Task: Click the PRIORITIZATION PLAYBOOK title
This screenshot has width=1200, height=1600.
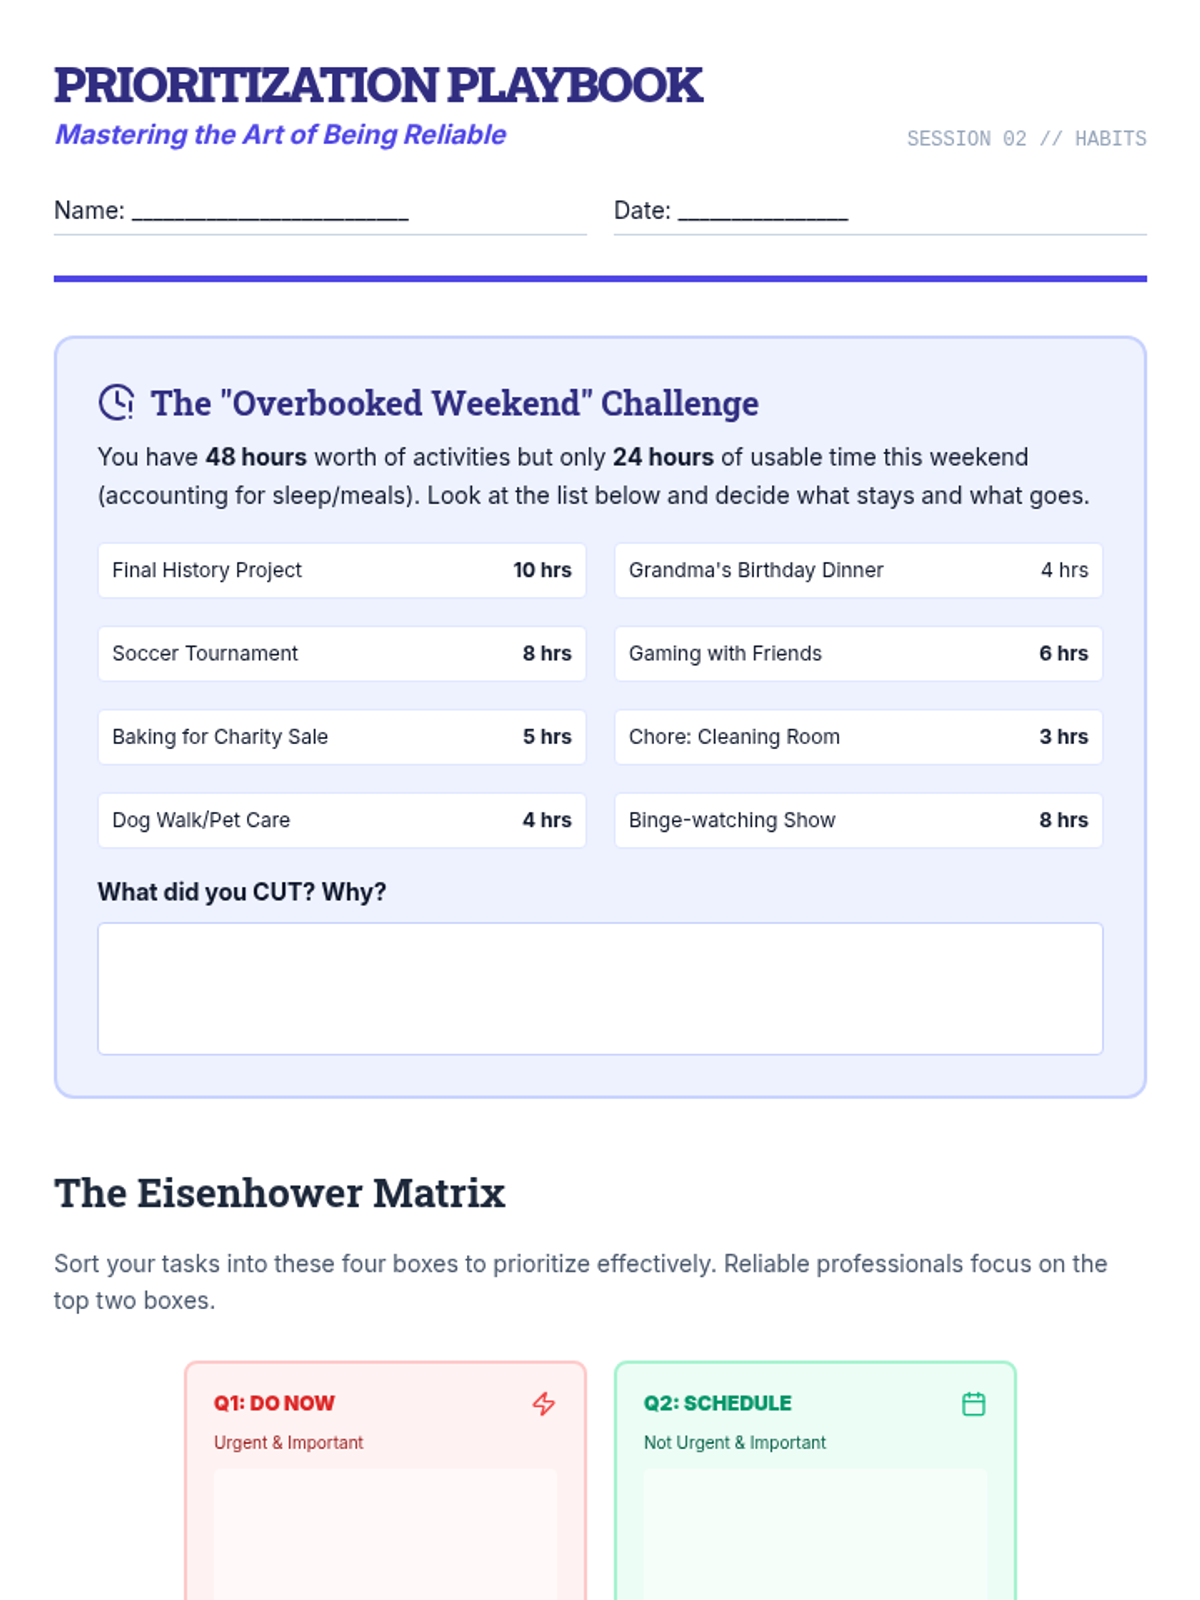Action: point(378,85)
